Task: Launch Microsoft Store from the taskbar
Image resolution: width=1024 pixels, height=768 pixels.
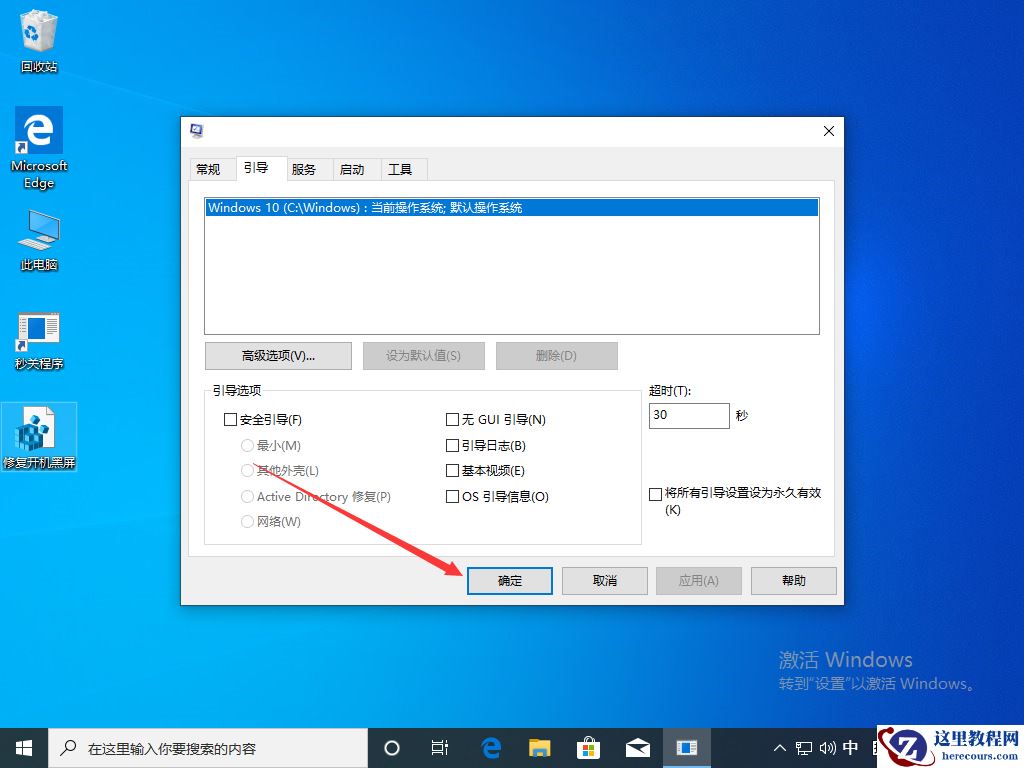Action: coord(588,747)
